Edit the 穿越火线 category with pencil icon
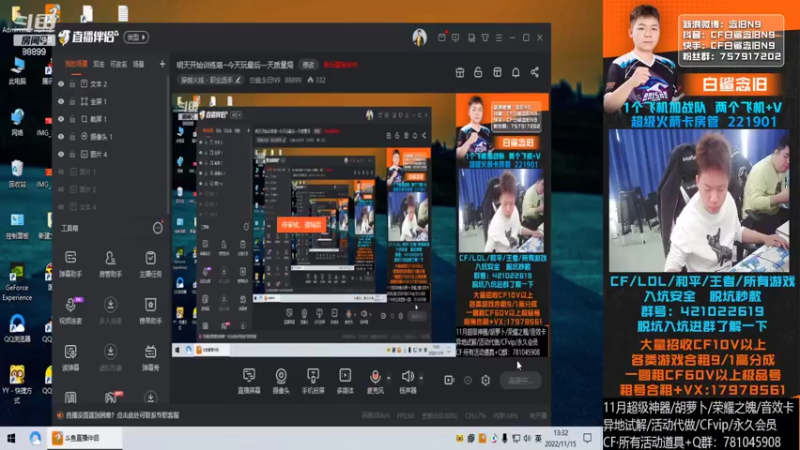800x450 pixels. [238, 80]
